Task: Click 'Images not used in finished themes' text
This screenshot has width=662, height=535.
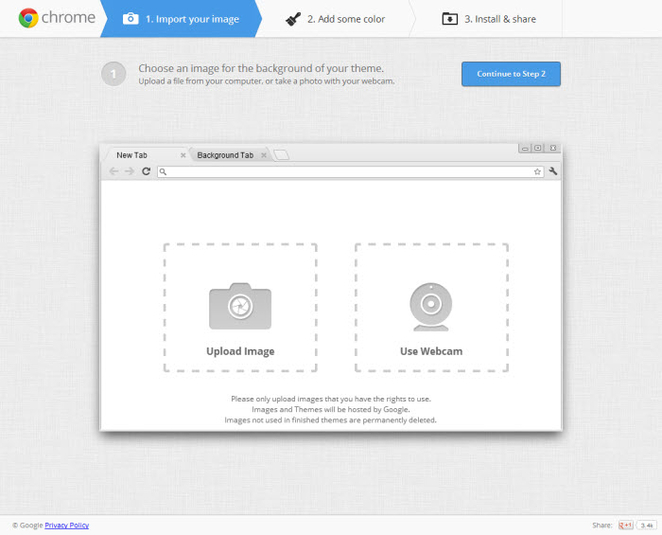Action: point(331,420)
